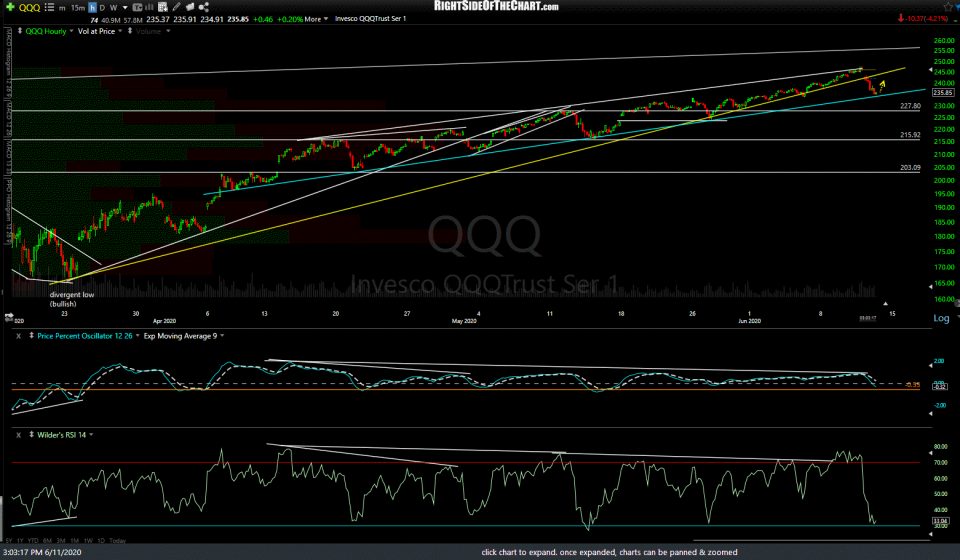The width and height of the screenshot is (960, 560).
Task: Toggle the TC data mode icon
Action: [x=137, y=7]
